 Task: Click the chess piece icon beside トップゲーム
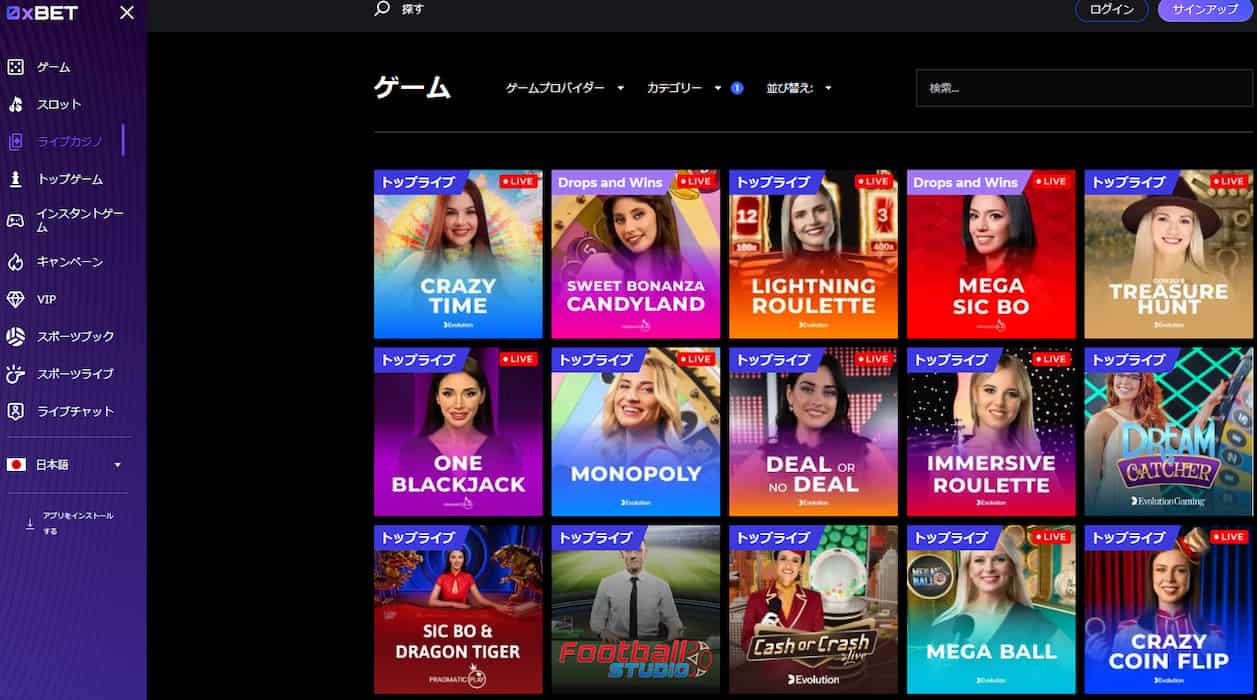[x=15, y=179]
